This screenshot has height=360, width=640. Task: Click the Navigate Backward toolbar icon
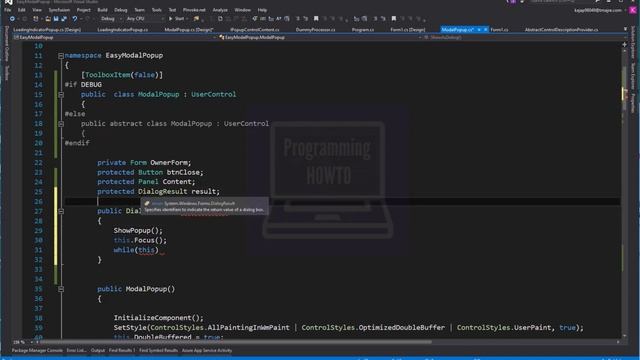12,19
